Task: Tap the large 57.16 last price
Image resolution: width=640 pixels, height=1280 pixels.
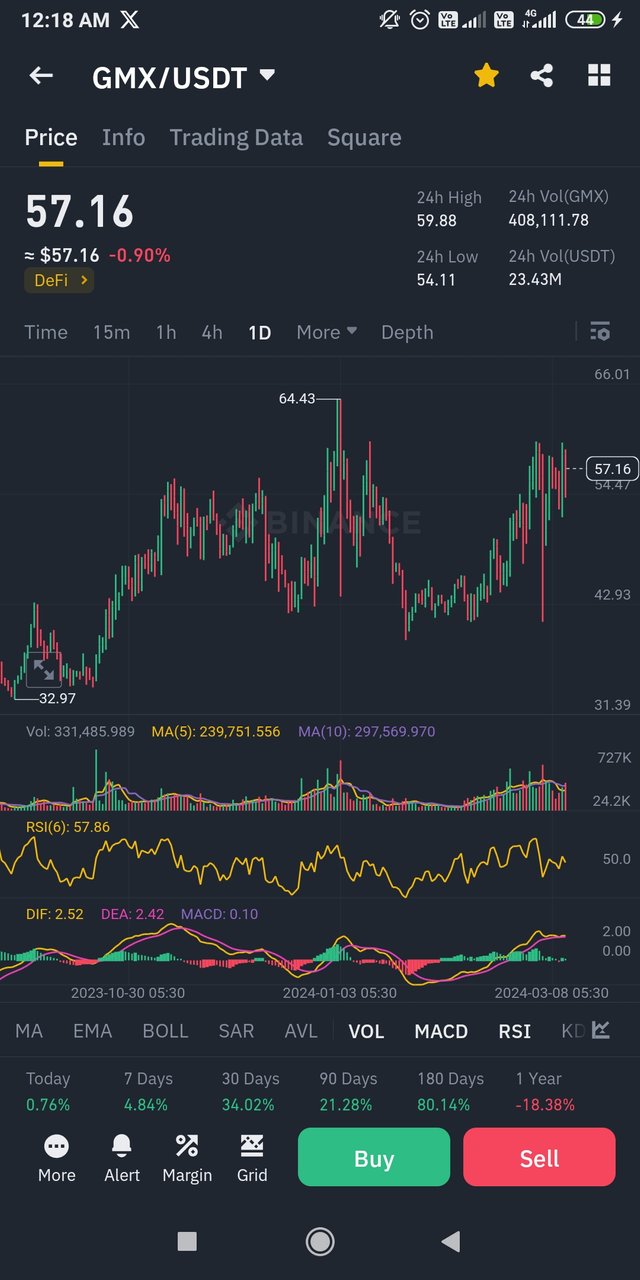Action: (79, 213)
